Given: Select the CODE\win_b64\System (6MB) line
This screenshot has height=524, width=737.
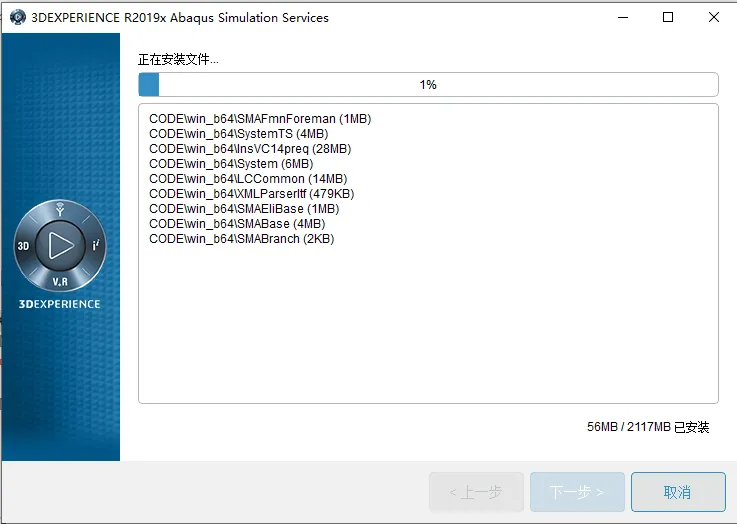Looking at the screenshot, I should click(x=231, y=164).
